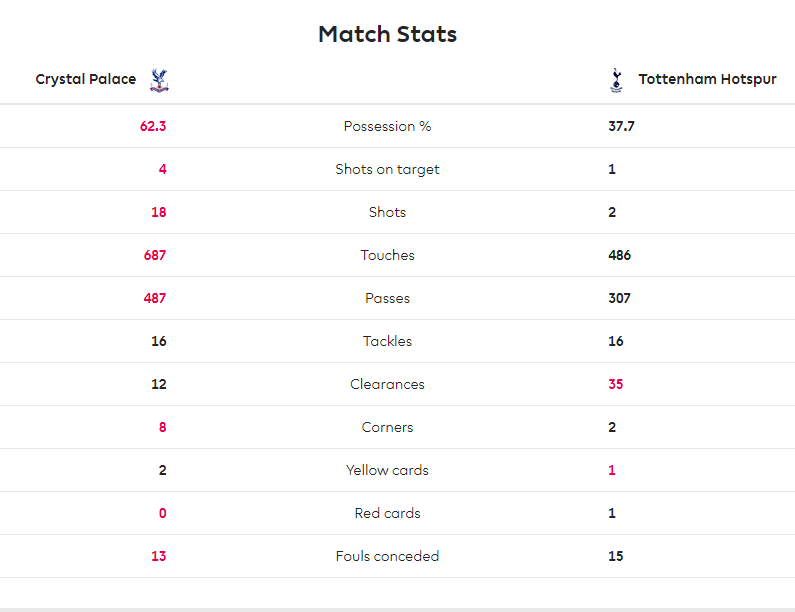The image size is (795, 612).
Task: Select the Touches row label
Action: [x=387, y=255]
